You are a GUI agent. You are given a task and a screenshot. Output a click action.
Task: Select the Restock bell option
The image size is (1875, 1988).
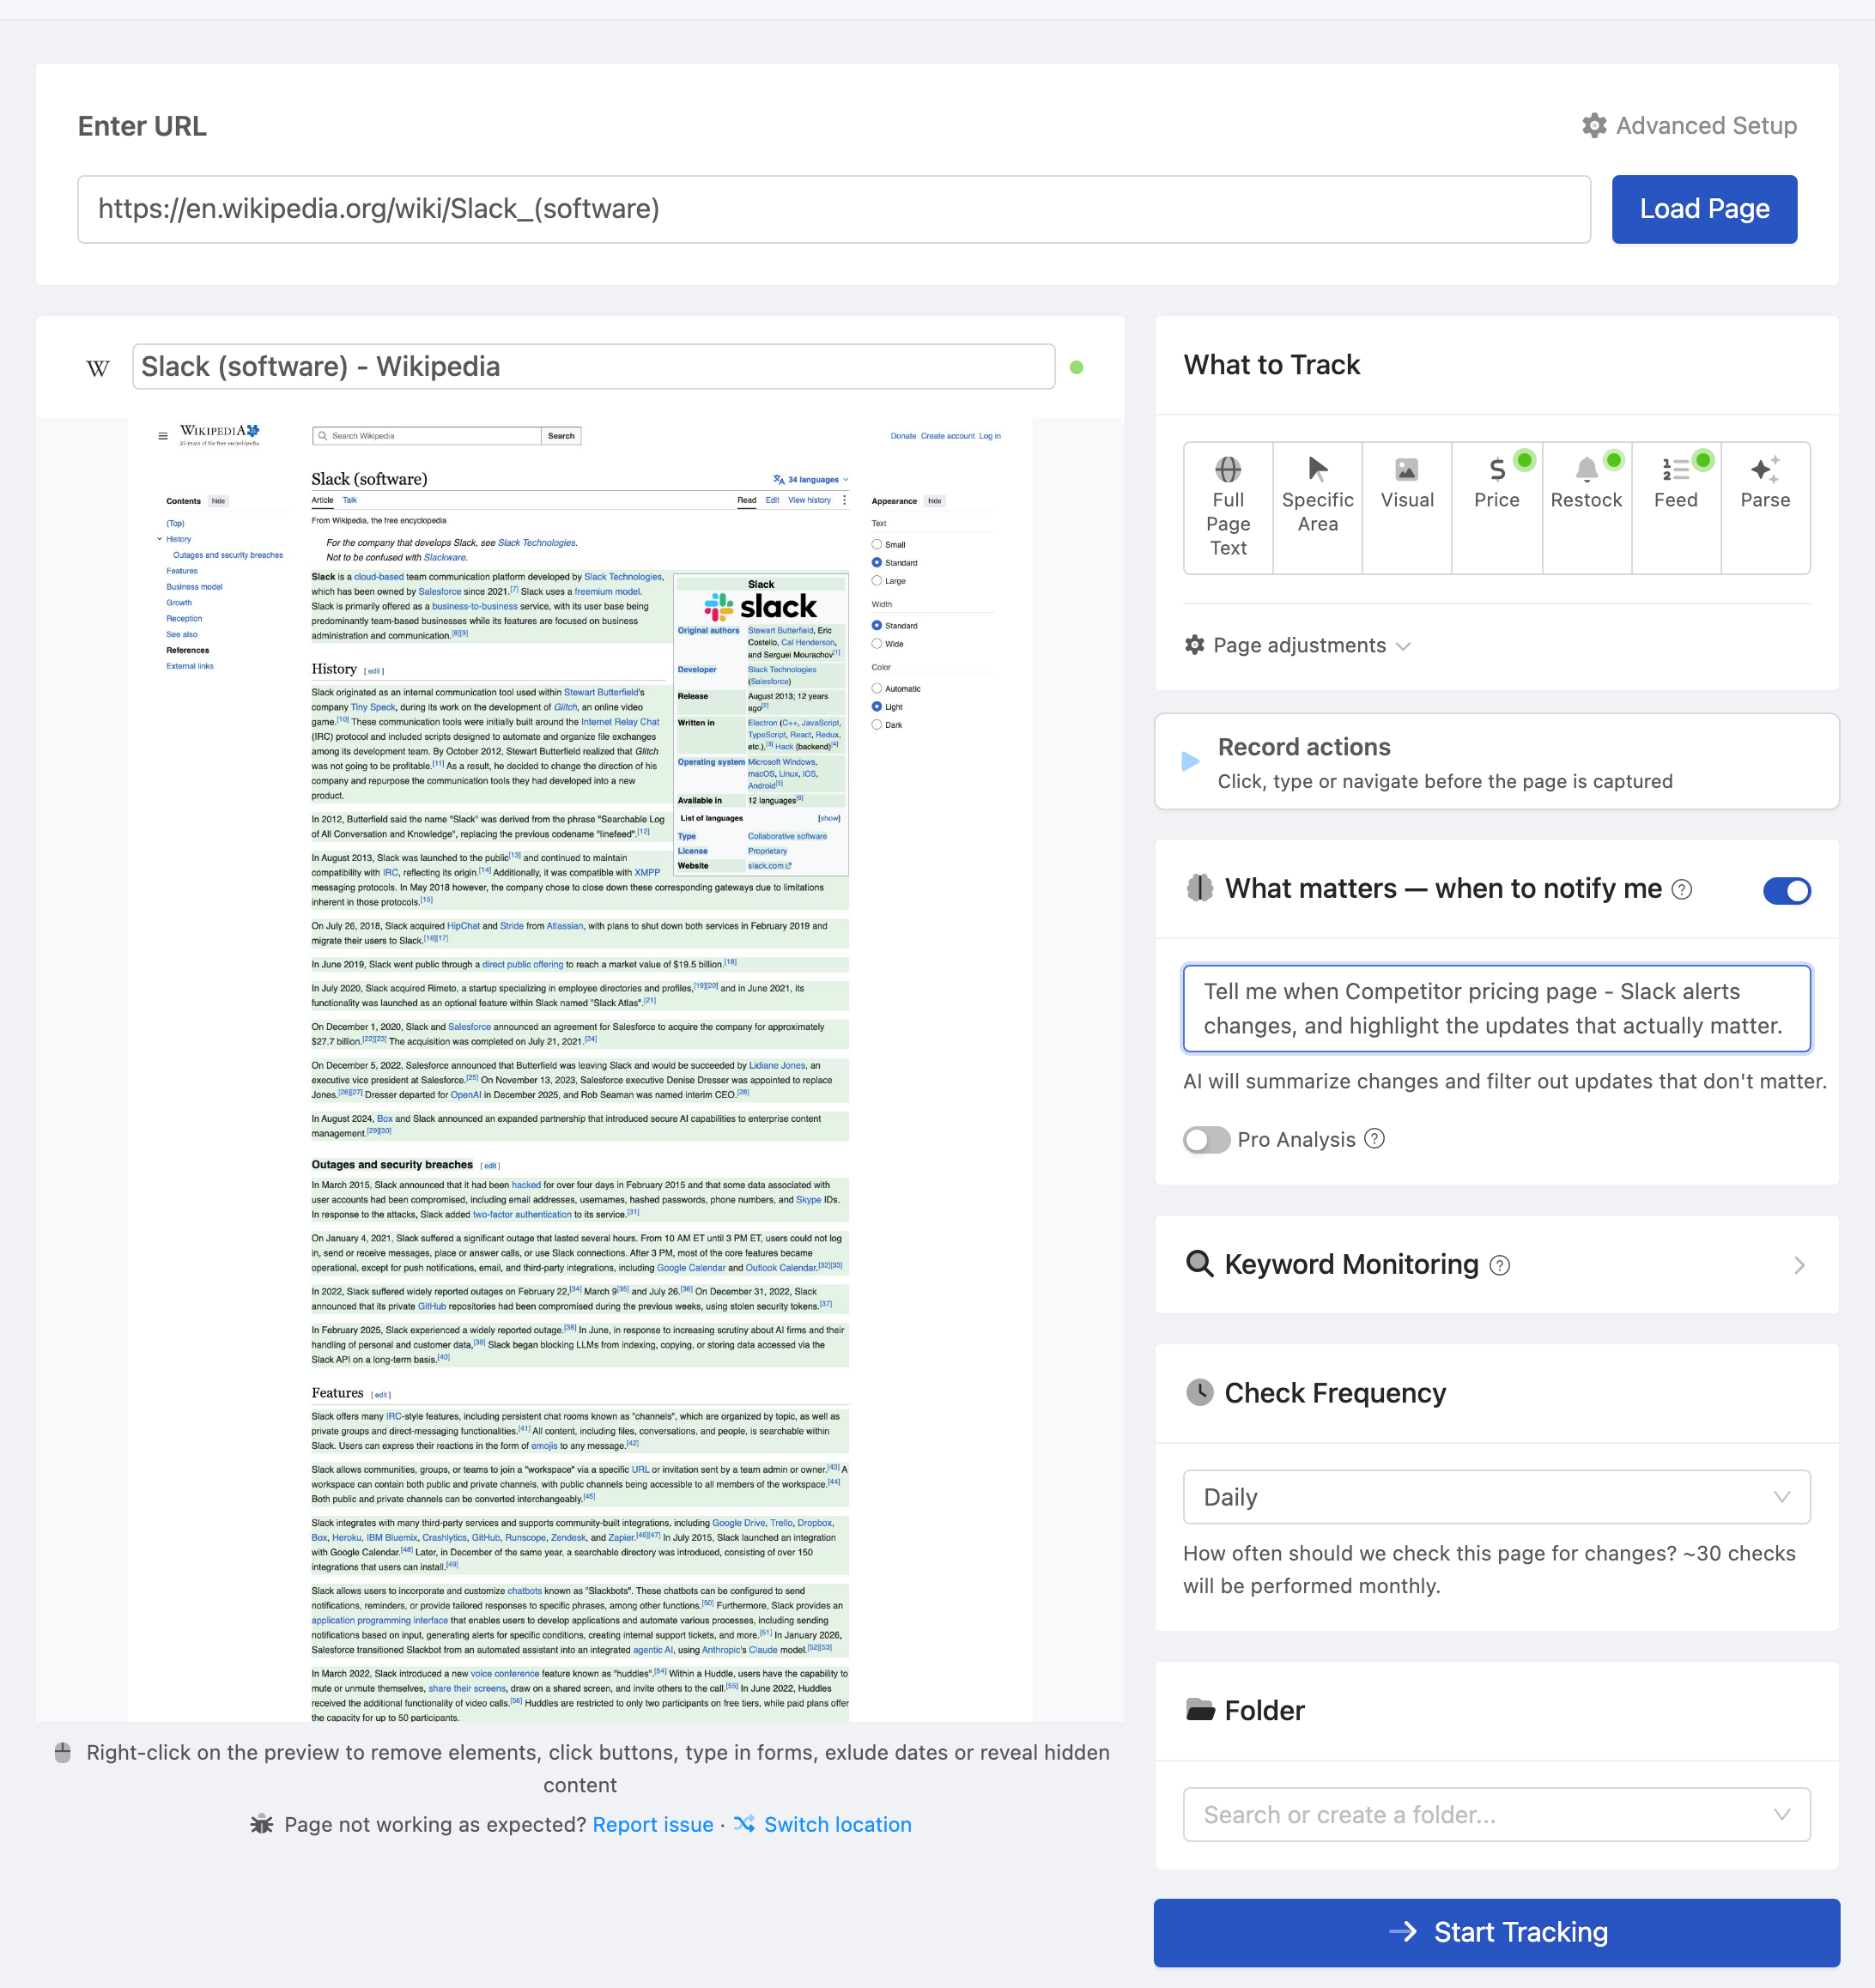[x=1587, y=508]
